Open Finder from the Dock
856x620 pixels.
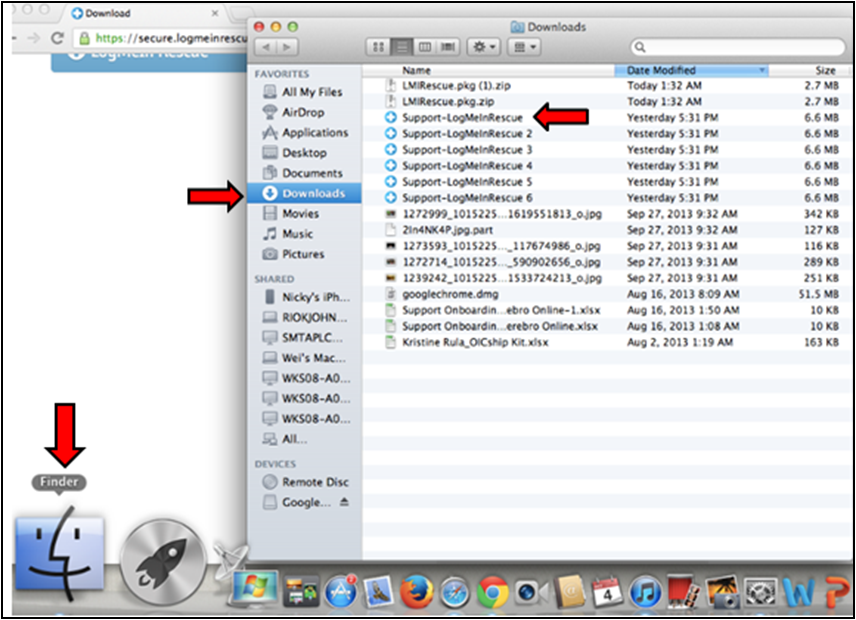60,554
